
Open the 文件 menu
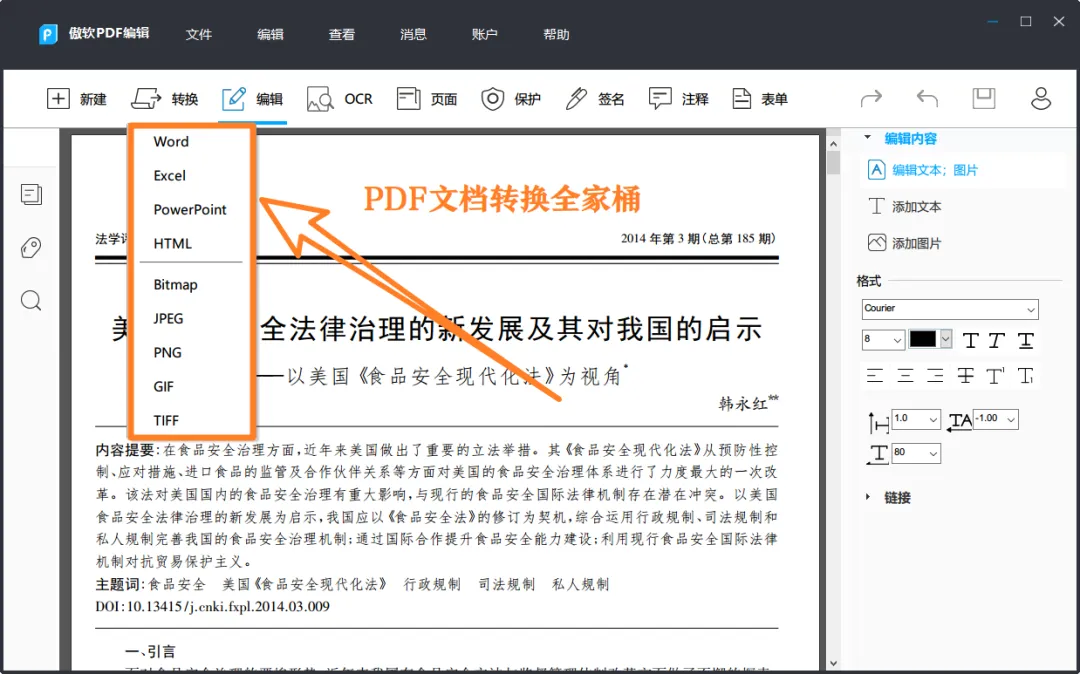click(x=198, y=34)
